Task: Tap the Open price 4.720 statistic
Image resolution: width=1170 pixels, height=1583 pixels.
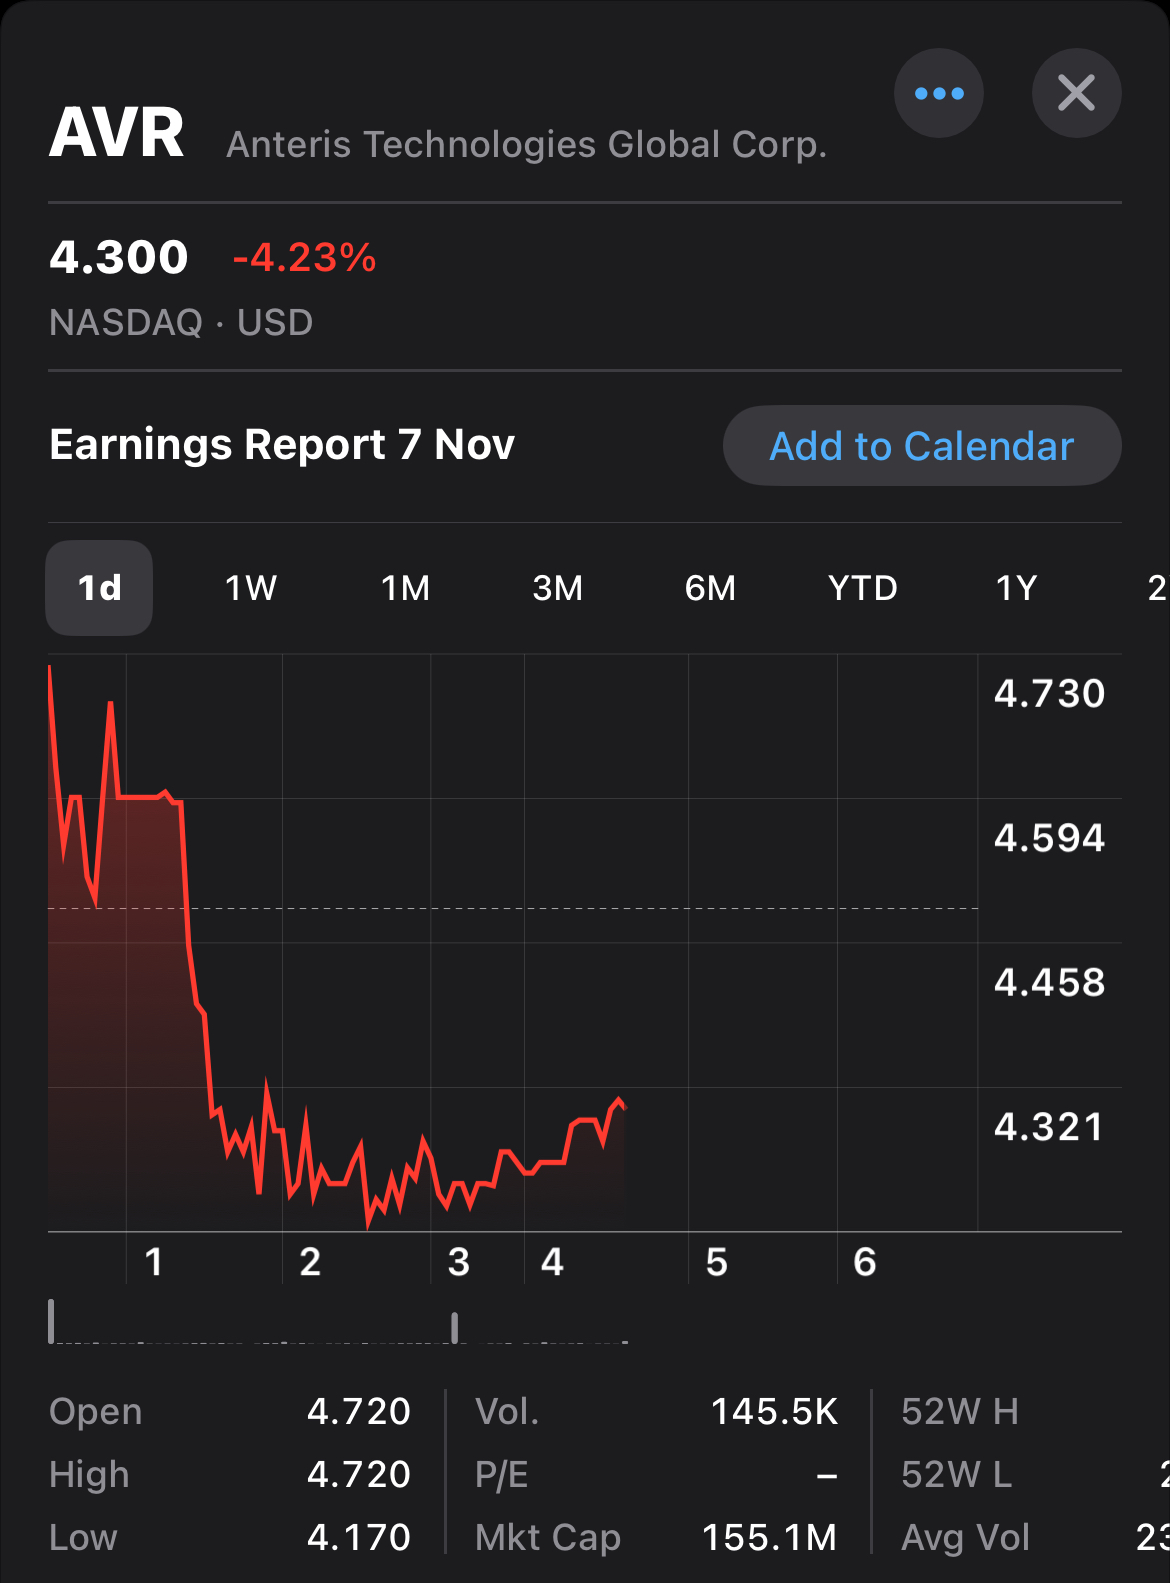Action: [x=230, y=1411]
